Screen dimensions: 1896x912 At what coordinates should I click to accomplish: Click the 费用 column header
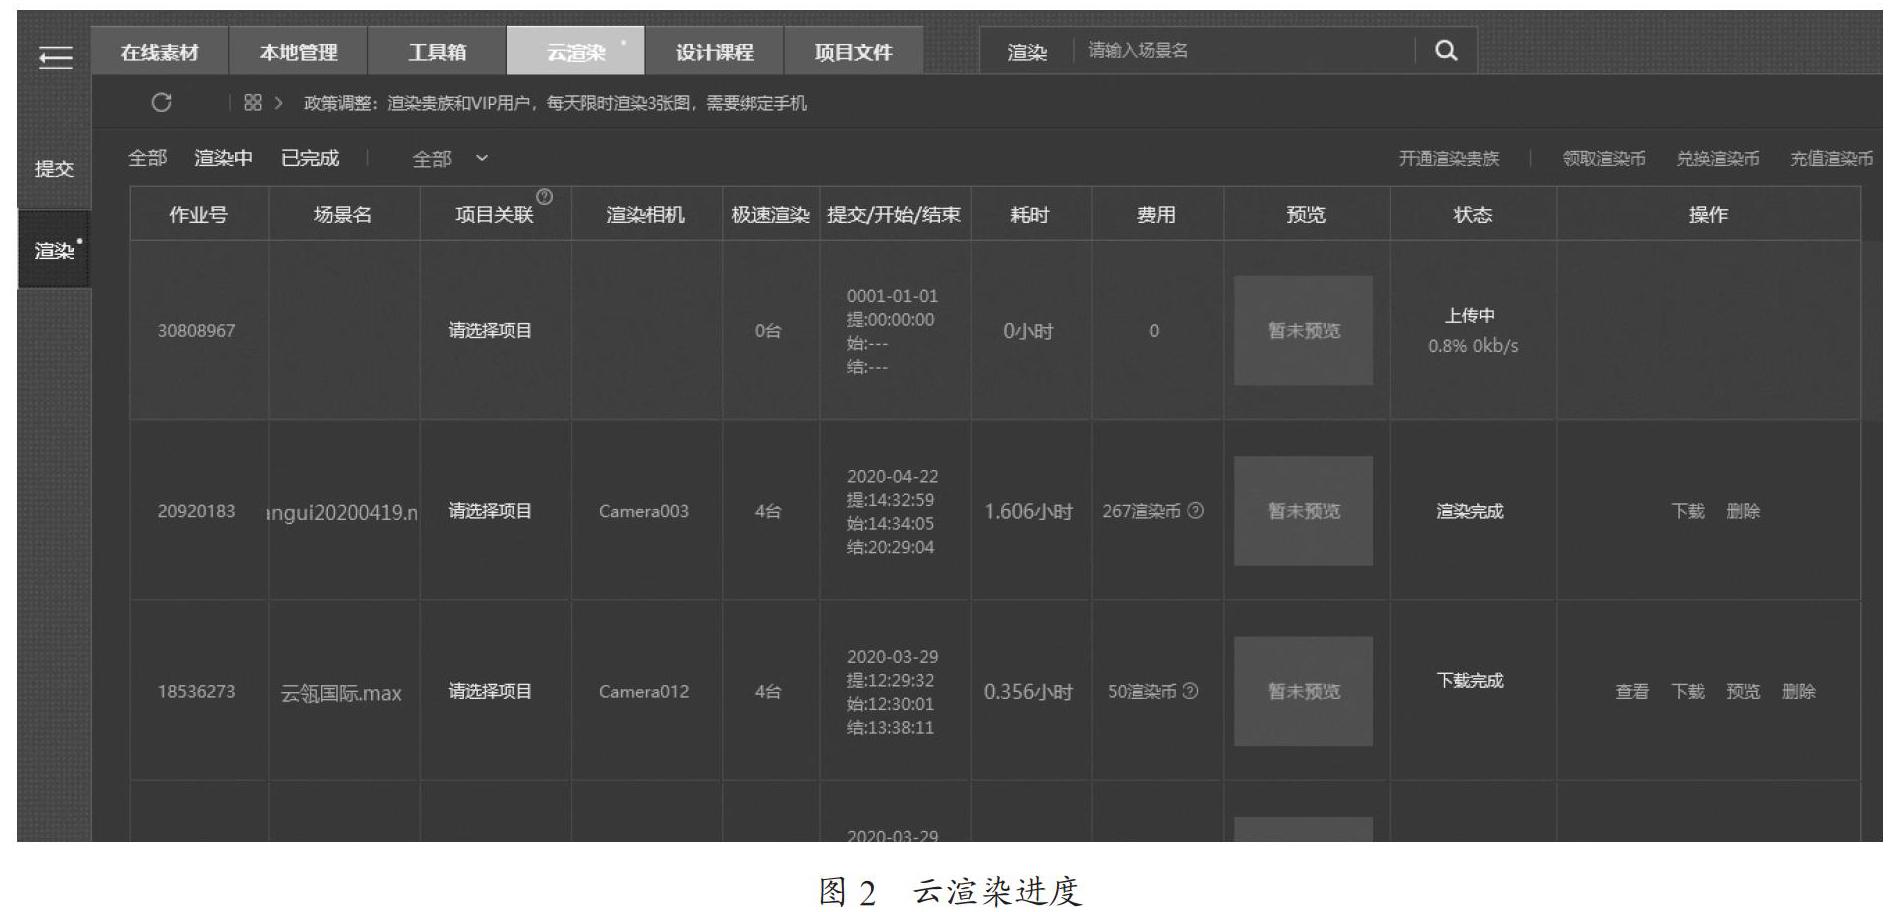pyautogui.click(x=1156, y=214)
